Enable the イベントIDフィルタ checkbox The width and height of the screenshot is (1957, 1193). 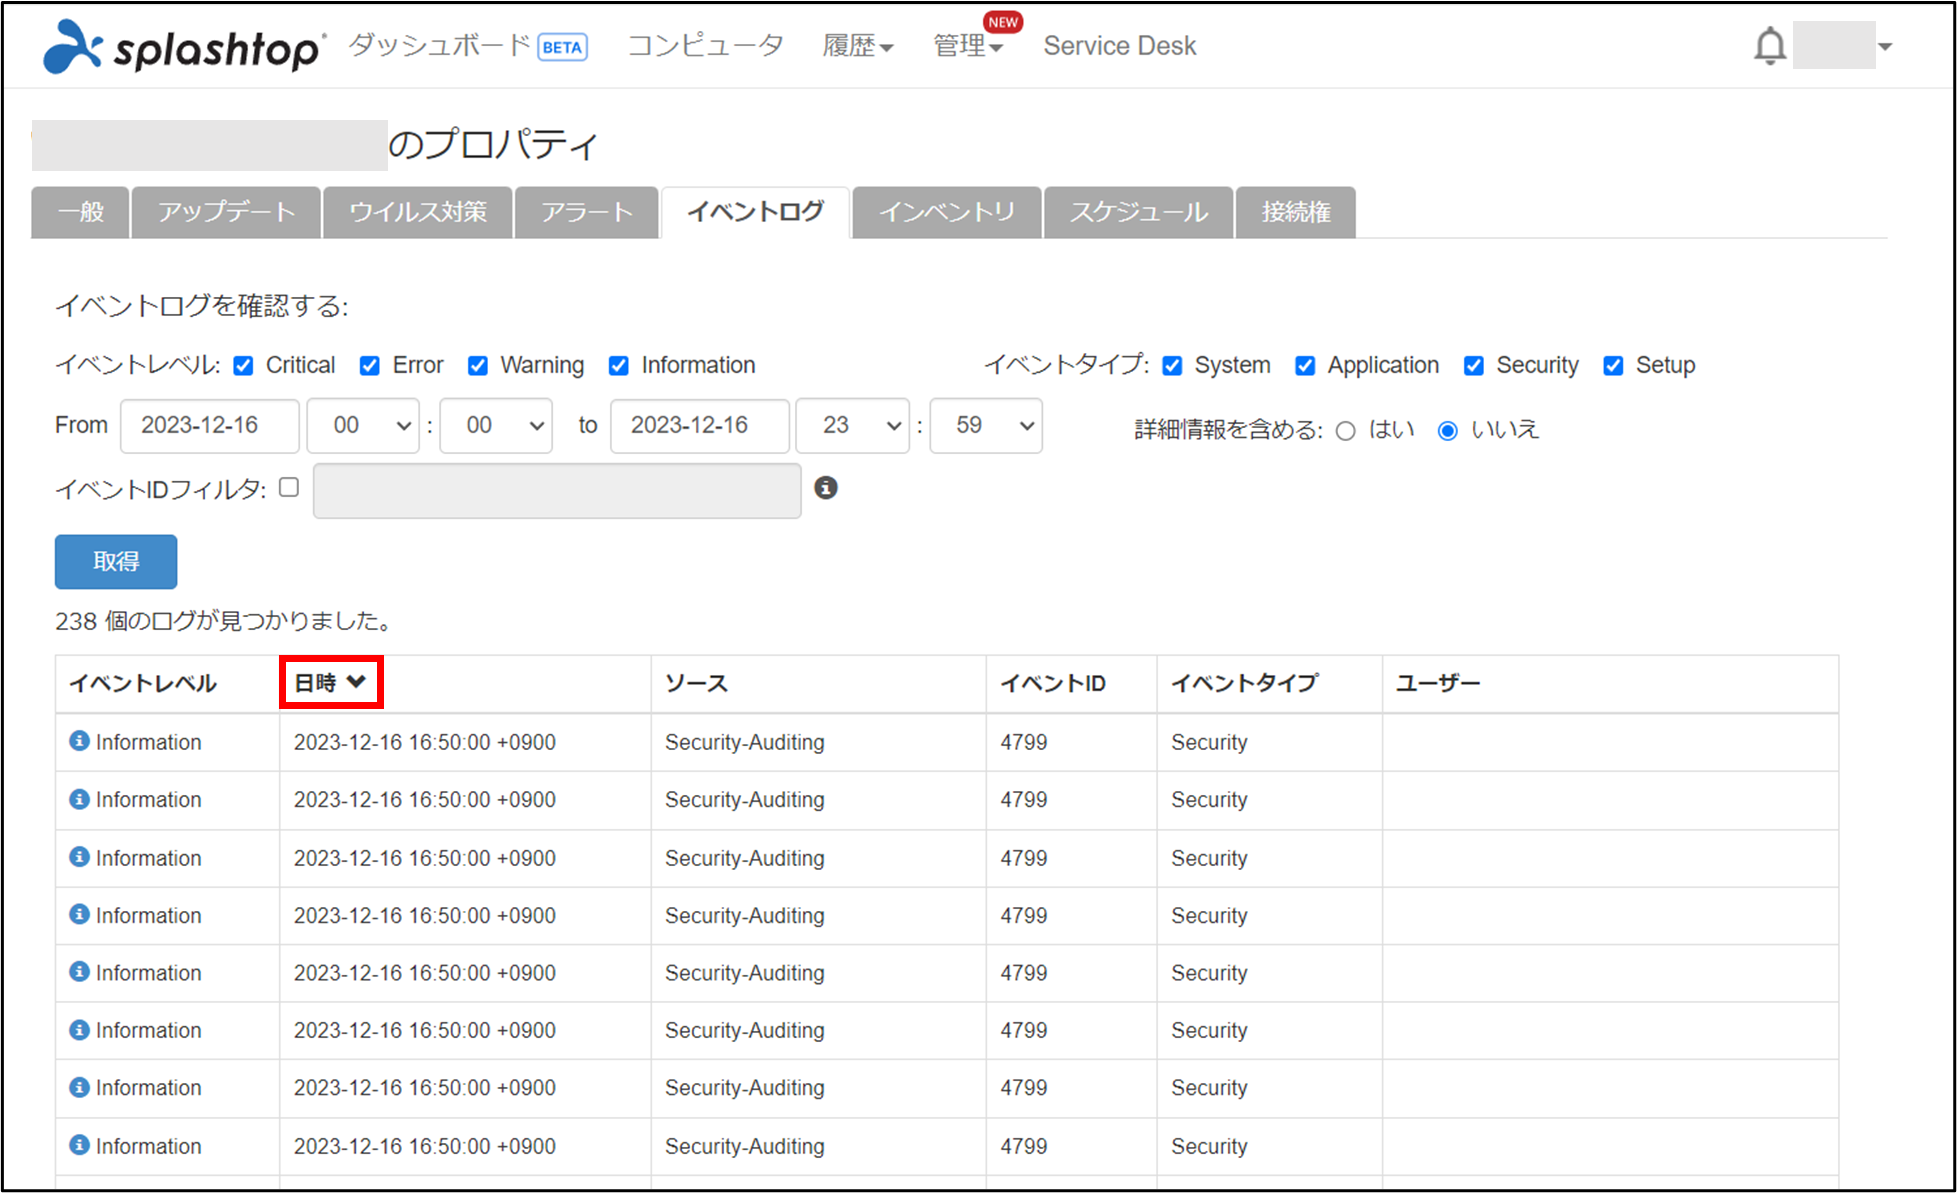289,487
